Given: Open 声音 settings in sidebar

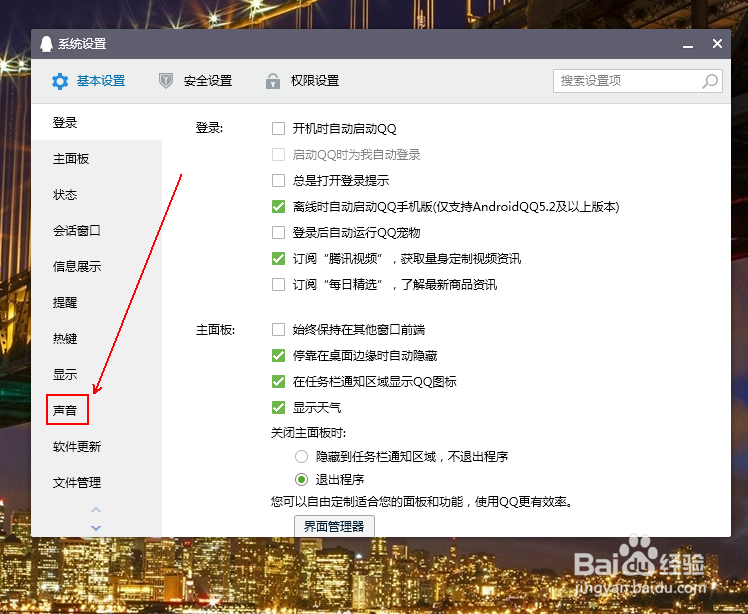Looking at the screenshot, I should (x=96, y=410).
